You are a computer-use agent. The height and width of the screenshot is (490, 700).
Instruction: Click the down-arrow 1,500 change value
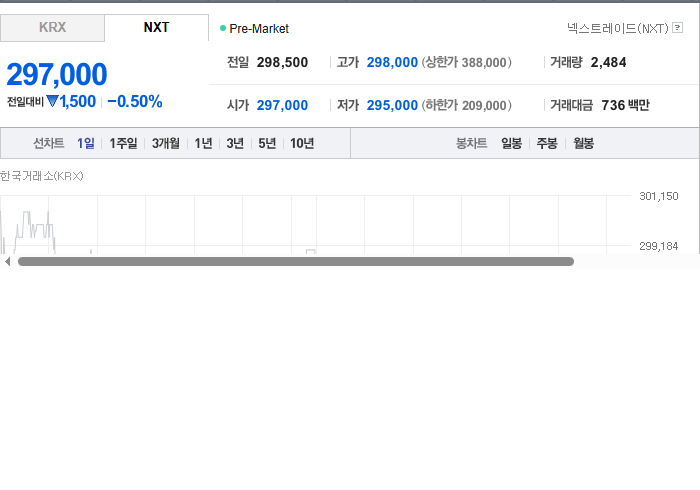click(71, 102)
